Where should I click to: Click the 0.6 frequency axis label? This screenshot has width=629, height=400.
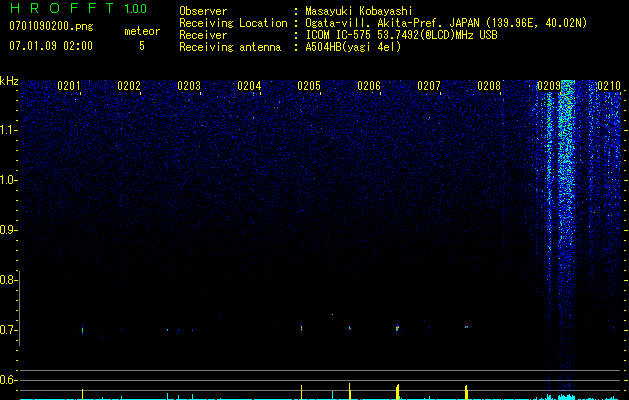[x=7, y=380]
